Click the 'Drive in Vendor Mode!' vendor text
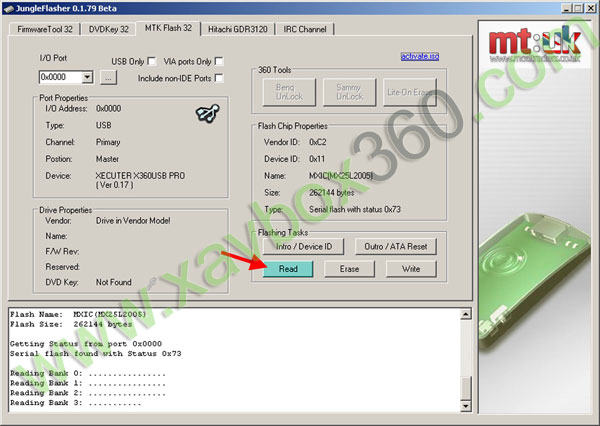The height and width of the screenshot is (426, 600). 133,221
